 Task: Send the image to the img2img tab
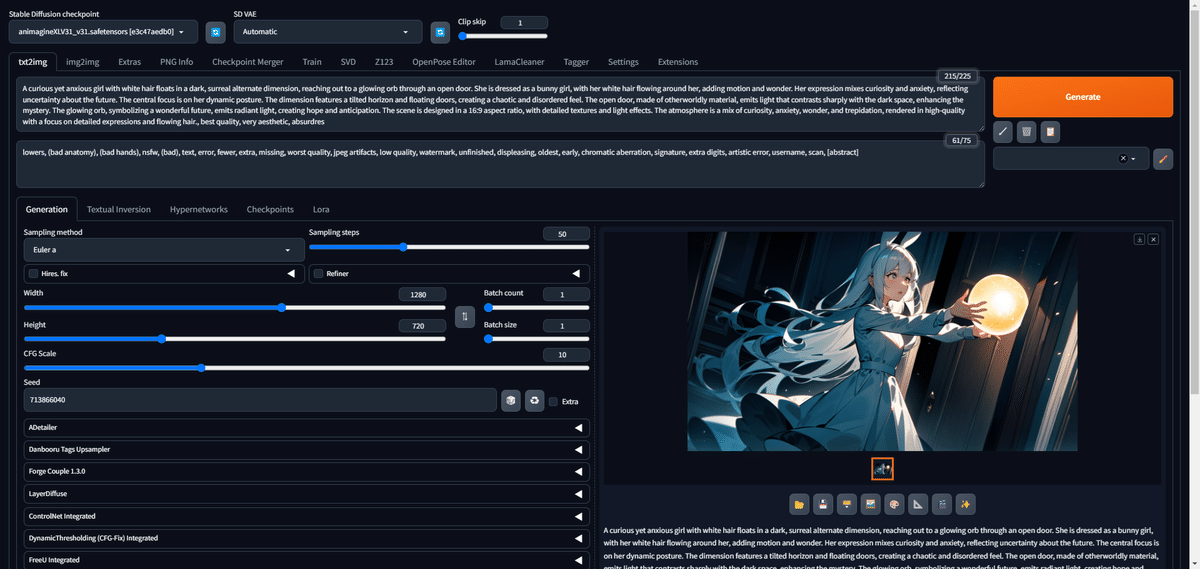[870, 504]
